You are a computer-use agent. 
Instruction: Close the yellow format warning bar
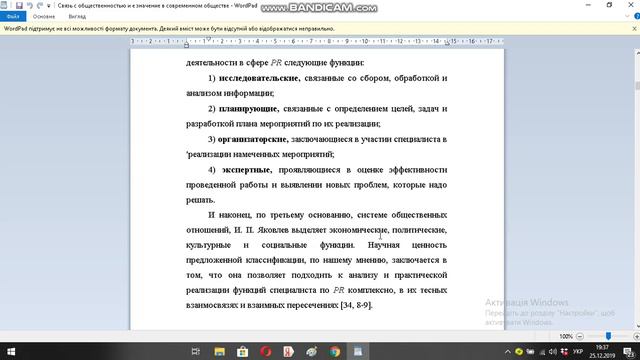pyautogui.click(x=634, y=29)
